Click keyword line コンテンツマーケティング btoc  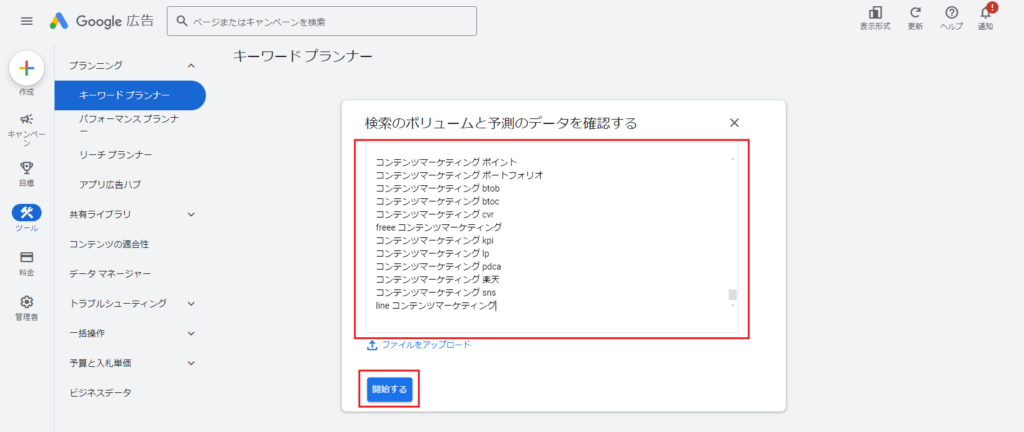(x=438, y=201)
